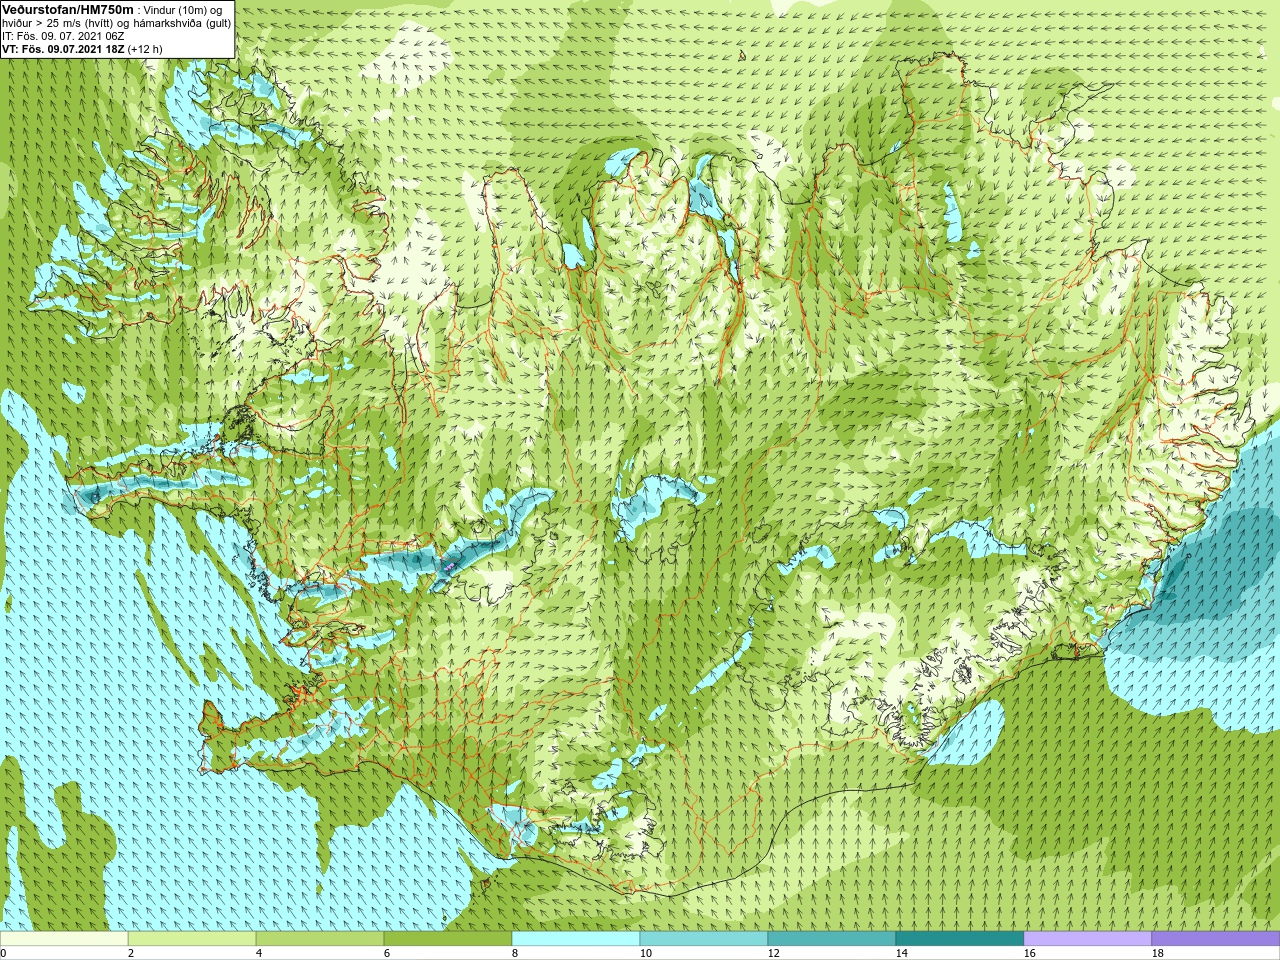The image size is (1280, 960).
Task: Click the turquoise 10–12 legend swatch
Action: click(704, 939)
